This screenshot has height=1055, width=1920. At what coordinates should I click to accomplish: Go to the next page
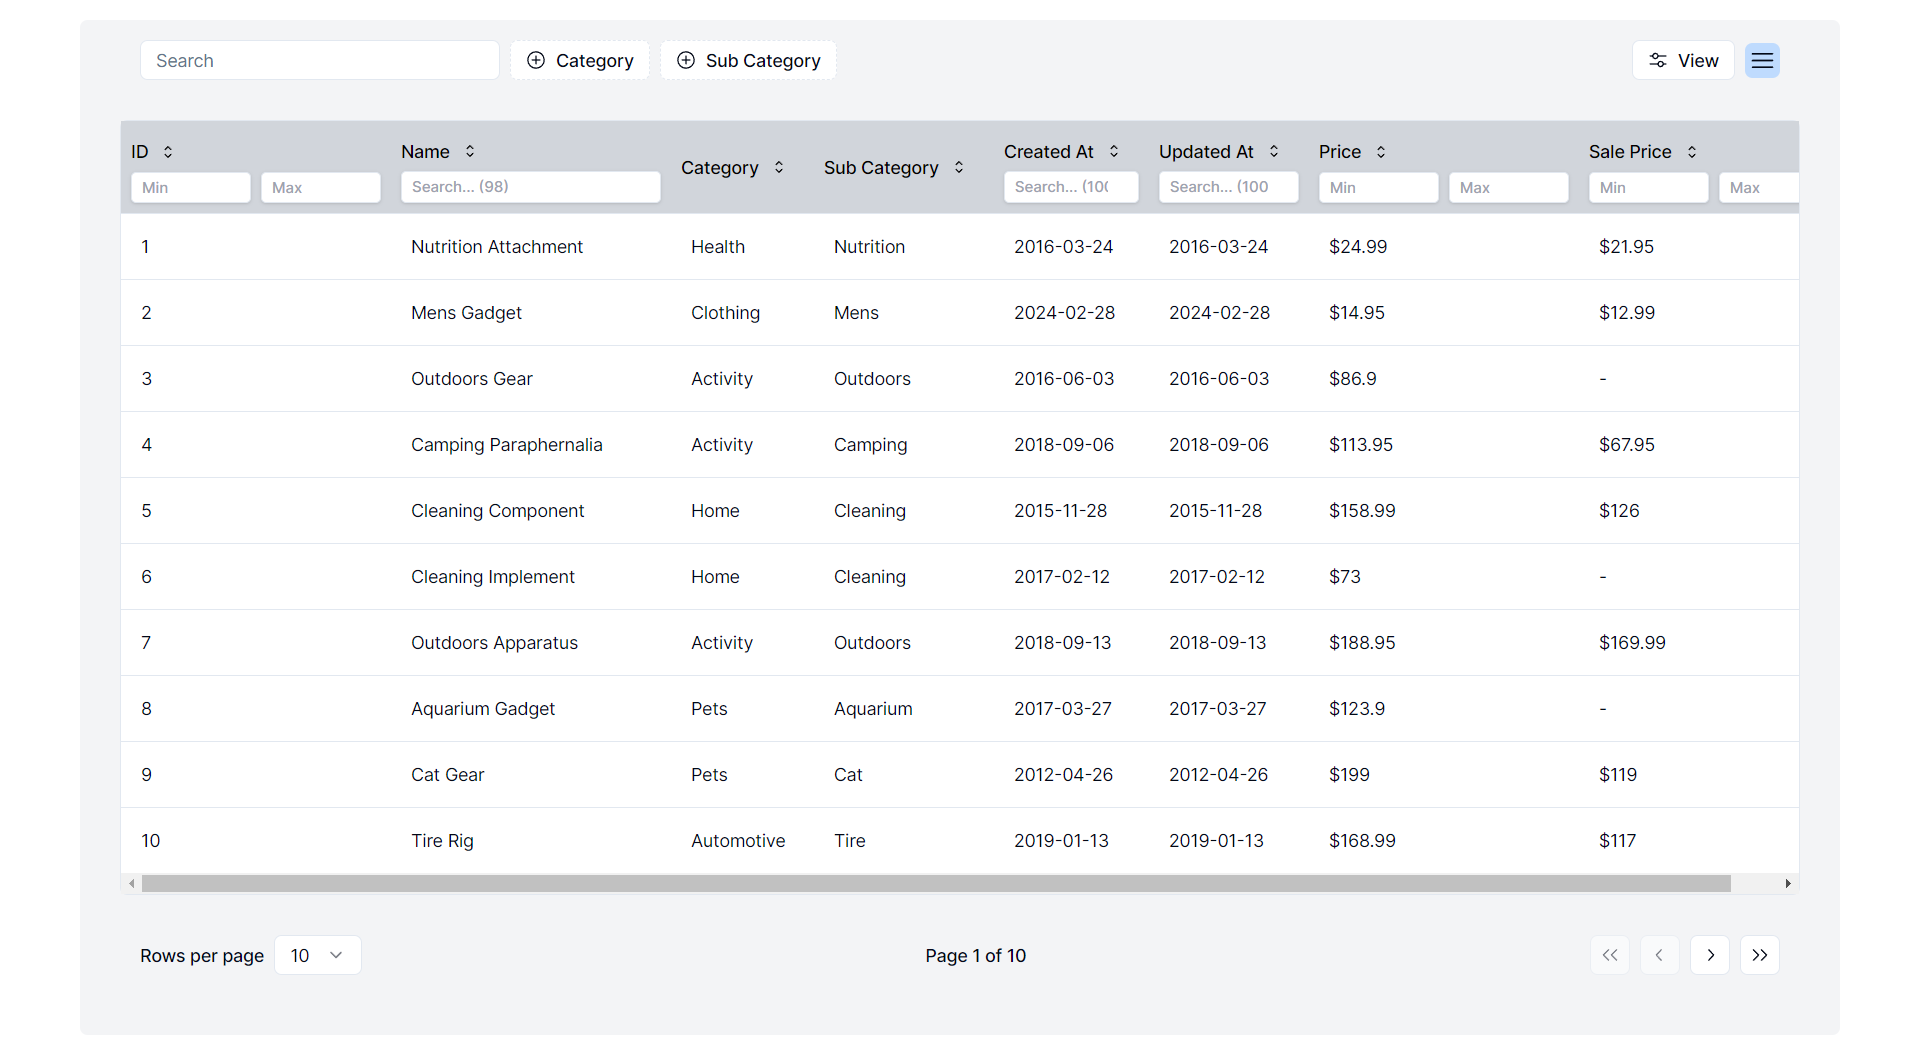click(x=1710, y=955)
